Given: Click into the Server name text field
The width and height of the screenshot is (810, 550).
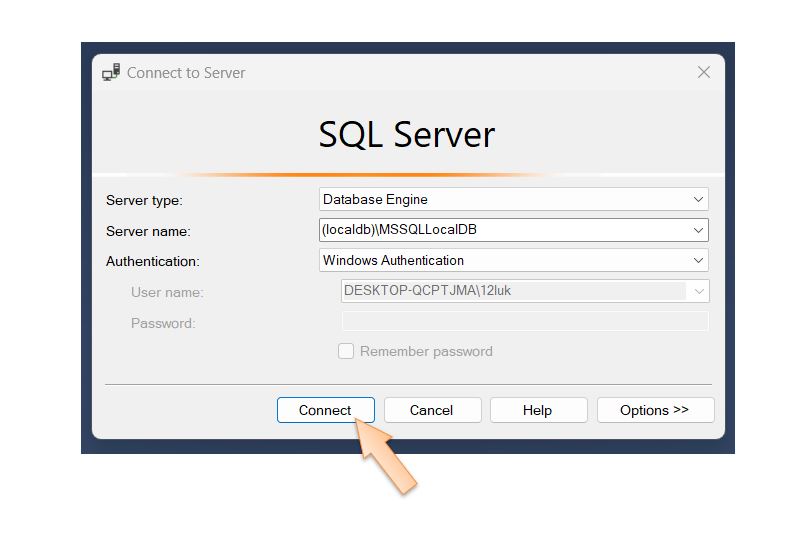Looking at the screenshot, I should click(x=500, y=230).
